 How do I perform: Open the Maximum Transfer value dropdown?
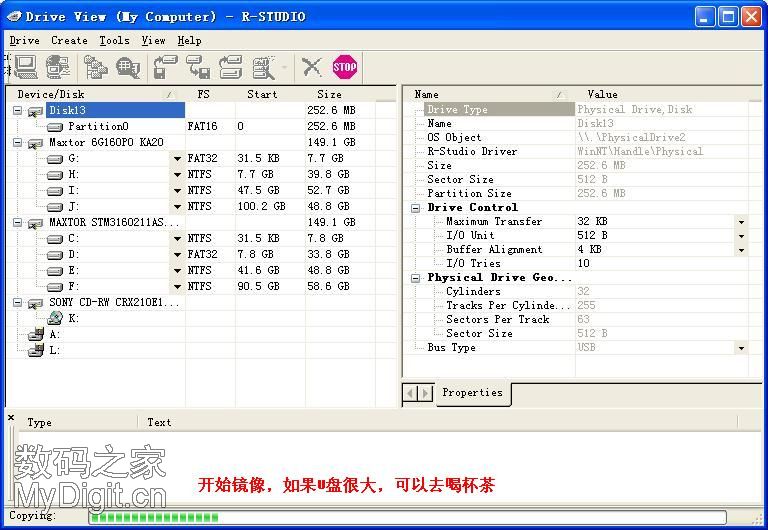point(742,222)
